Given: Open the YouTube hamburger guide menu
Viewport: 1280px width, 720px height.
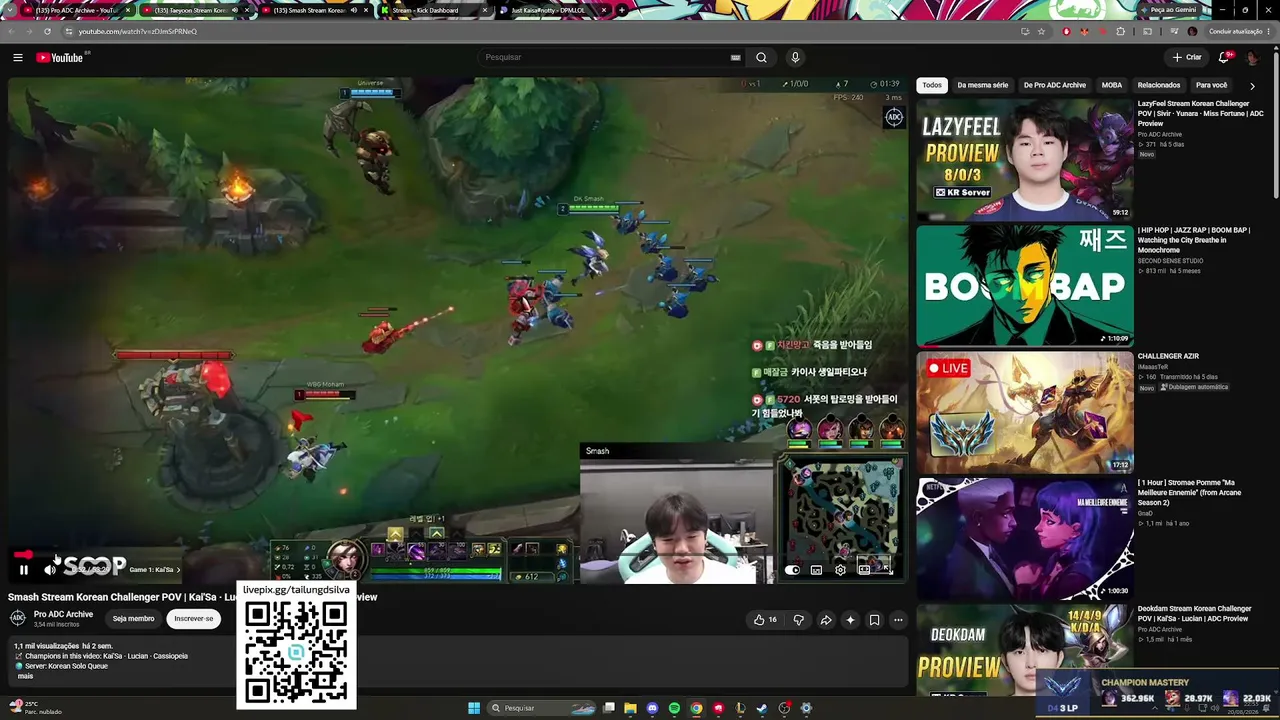Looking at the screenshot, I should coord(17,58).
